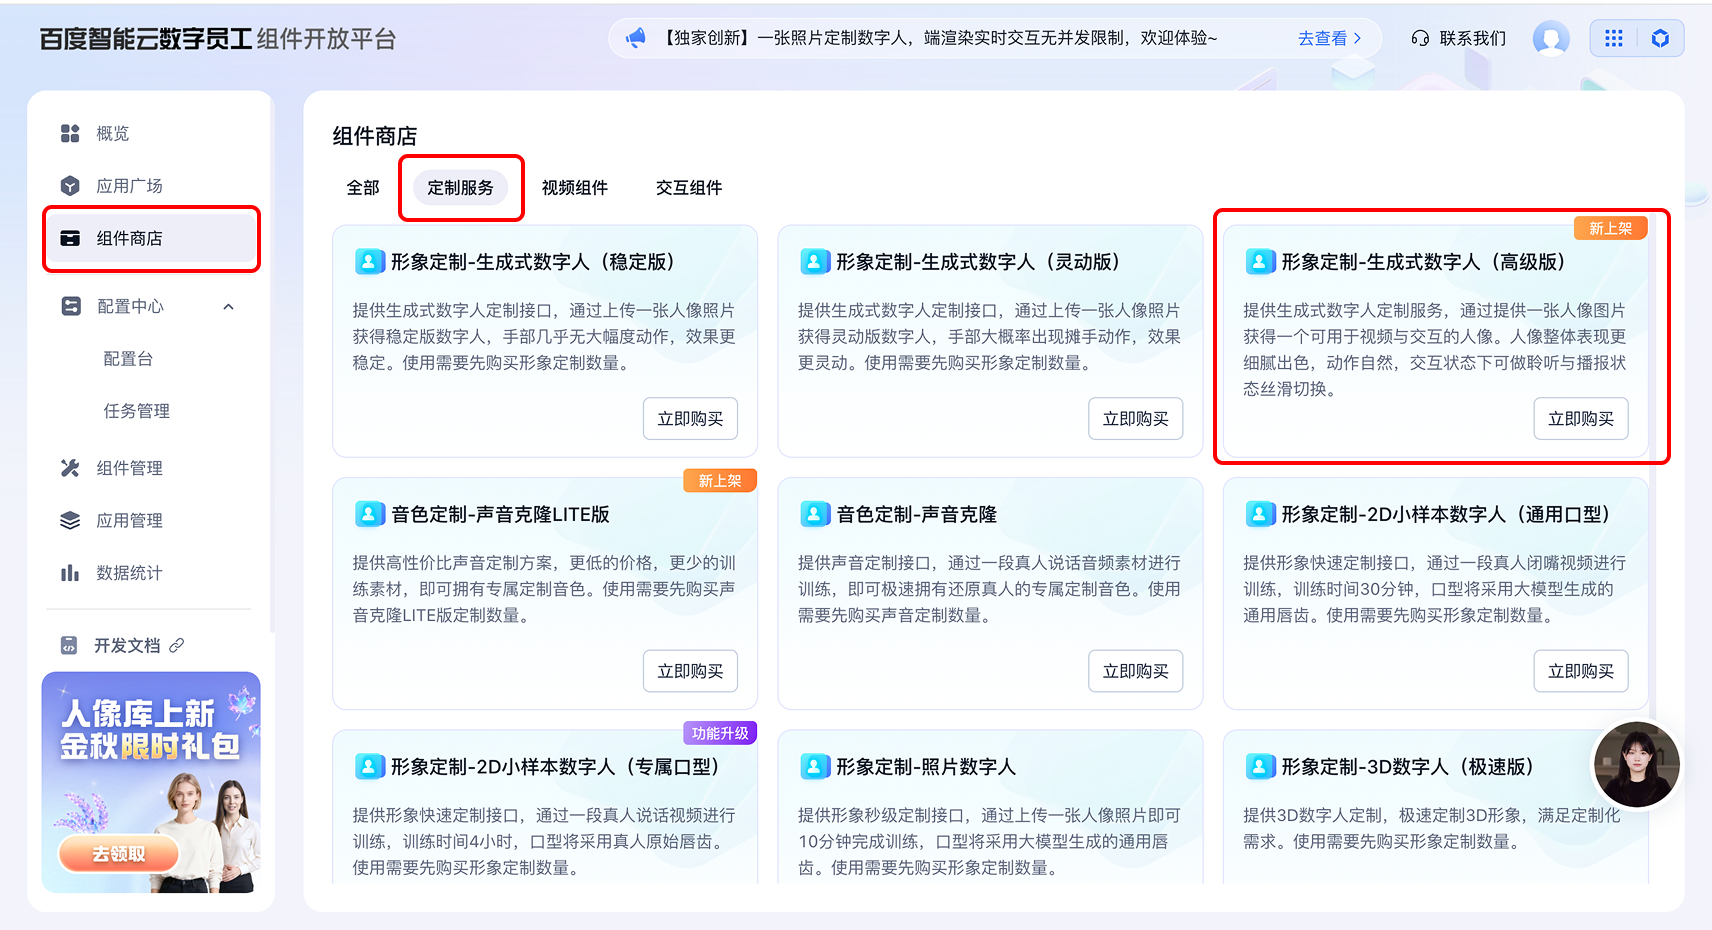This screenshot has width=1712, height=930.
Task: Open 应用广场 from the sidebar icon
Action: (x=70, y=186)
